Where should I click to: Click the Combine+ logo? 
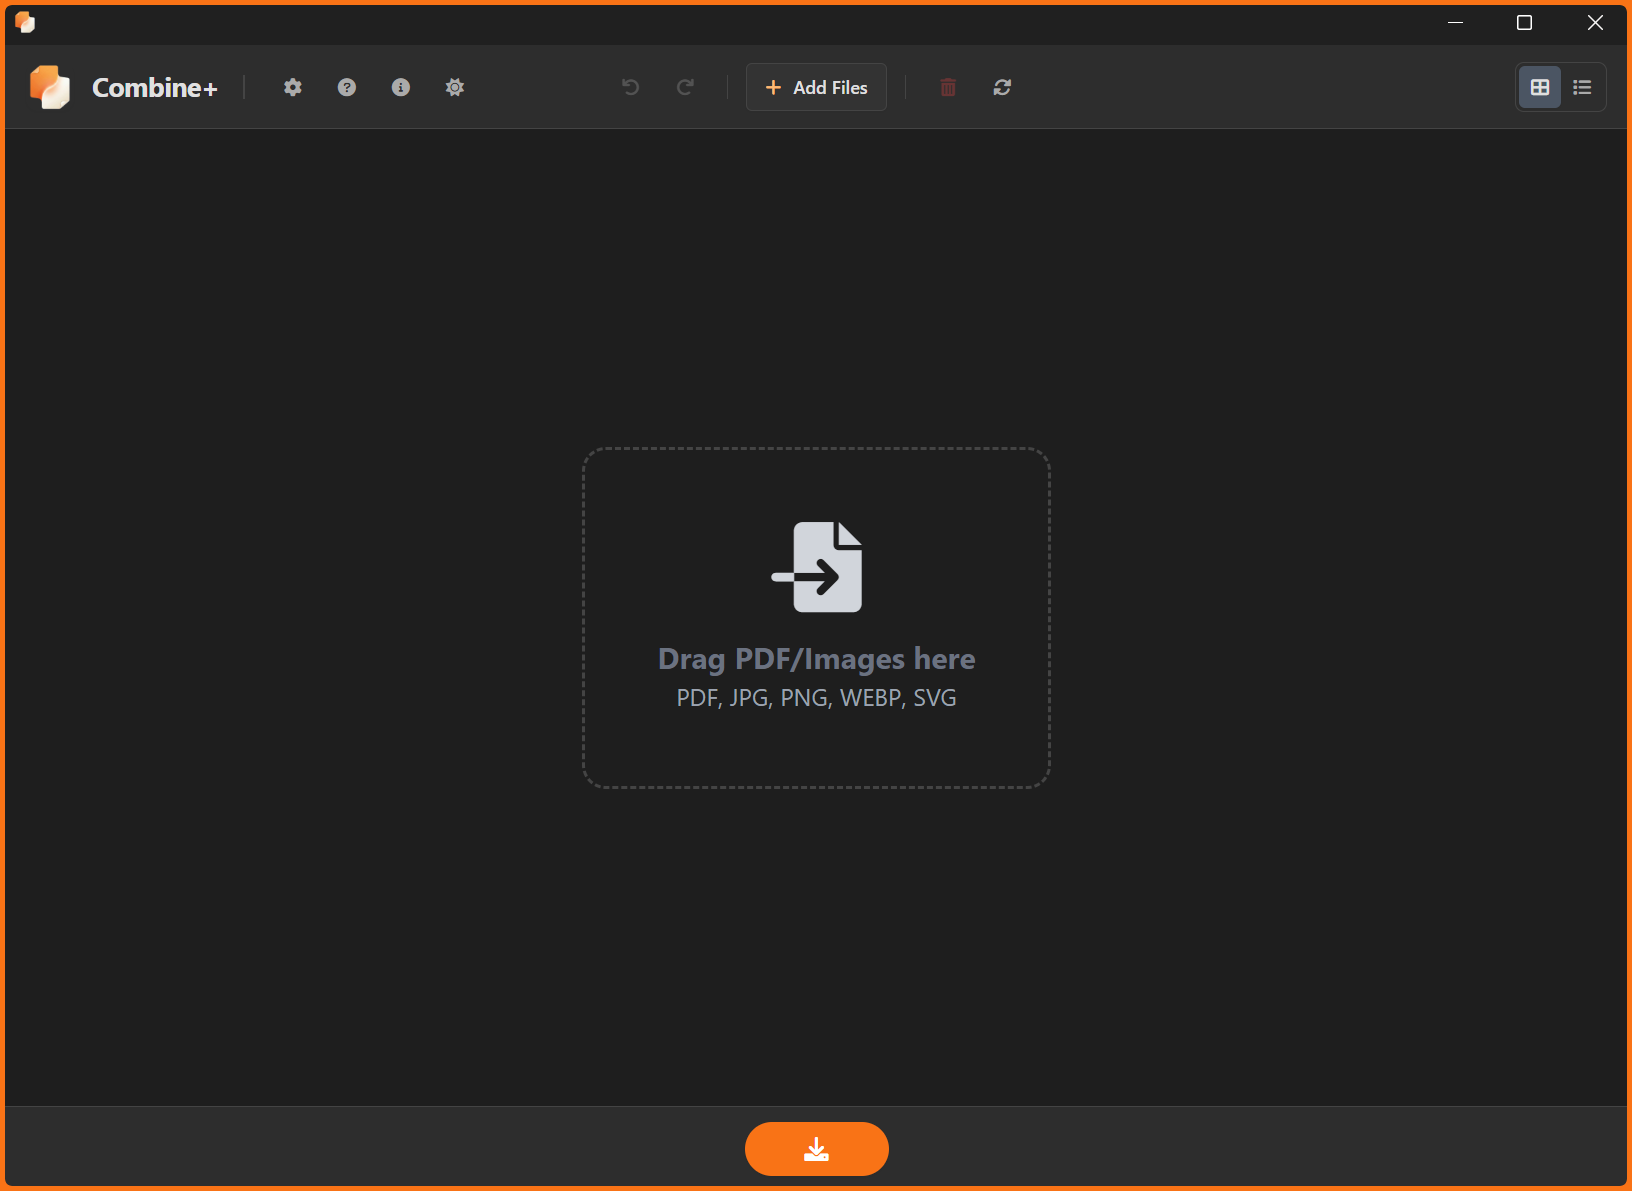[x=48, y=87]
